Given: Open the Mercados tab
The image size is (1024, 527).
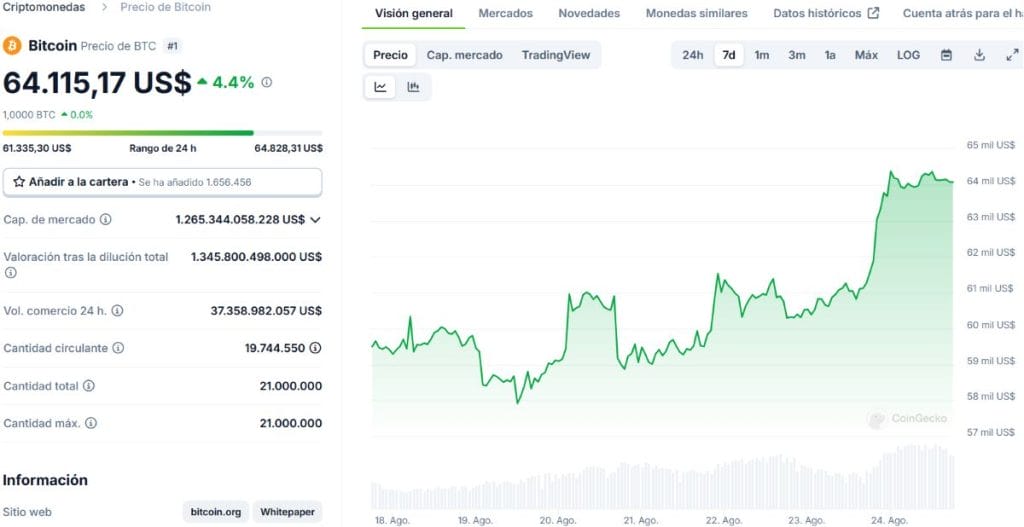Looking at the screenshot, I should tap(505, 13).
